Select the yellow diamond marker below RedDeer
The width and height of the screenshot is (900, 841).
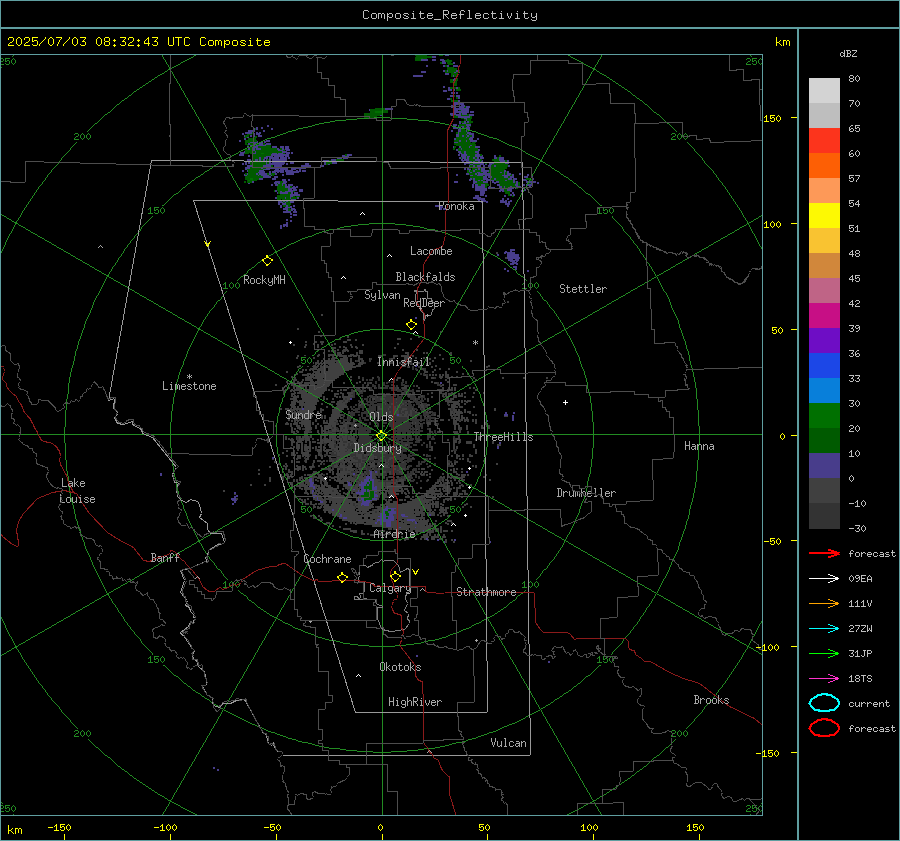click(411, 325)
